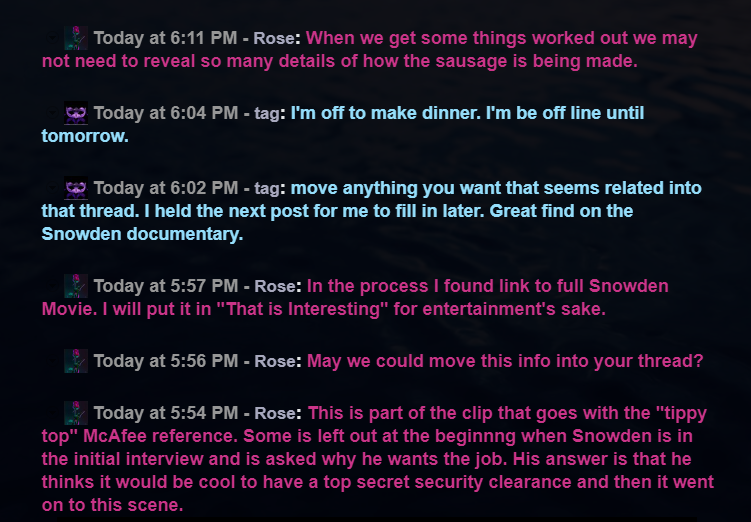Select Rose's avatar on the 5:57 PM message
This screenshot has width=751, height=522.
76,286
